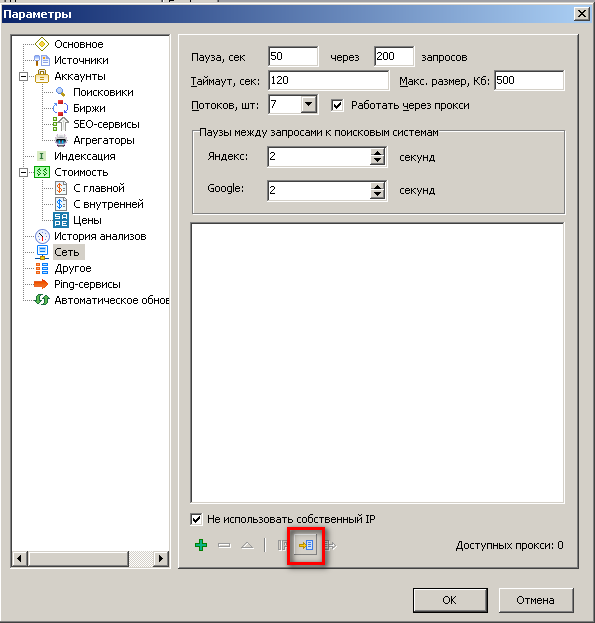The height and width of the screenshot is (623, 595).
Task: Close the Параметры dialog
Action: tap(581, 14)
